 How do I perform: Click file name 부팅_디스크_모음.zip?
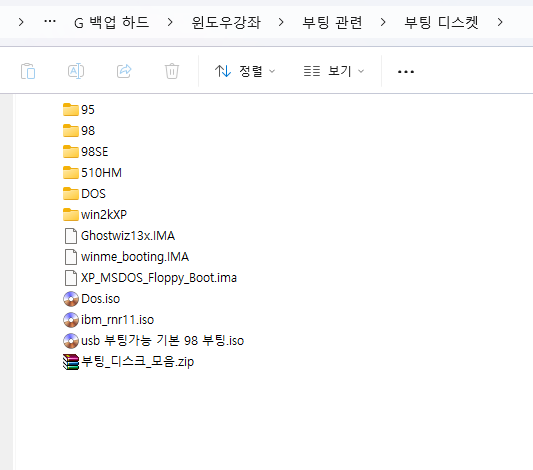click(x=138, y=362)
